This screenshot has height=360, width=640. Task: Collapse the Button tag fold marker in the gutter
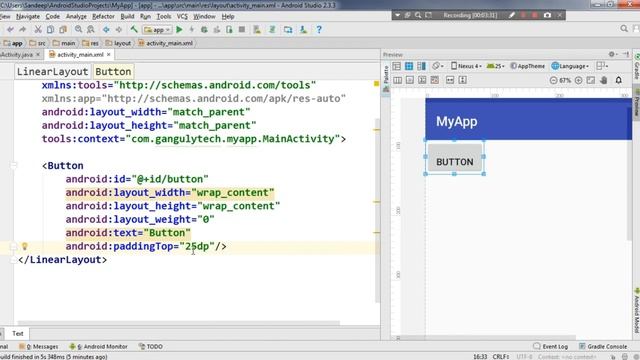13,165
